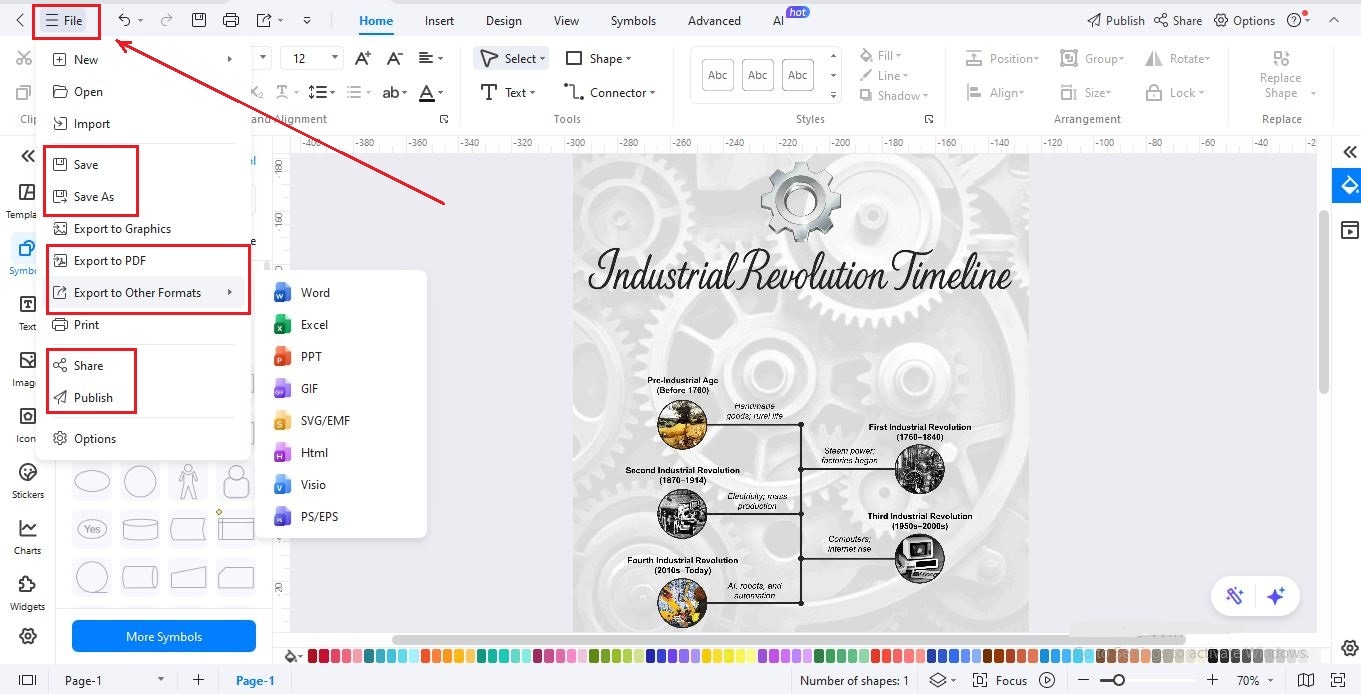Image resolution: width=1361 pixels, height=694 pixels.
Task: Export to Excel format
Action: (x=341, y=324)
